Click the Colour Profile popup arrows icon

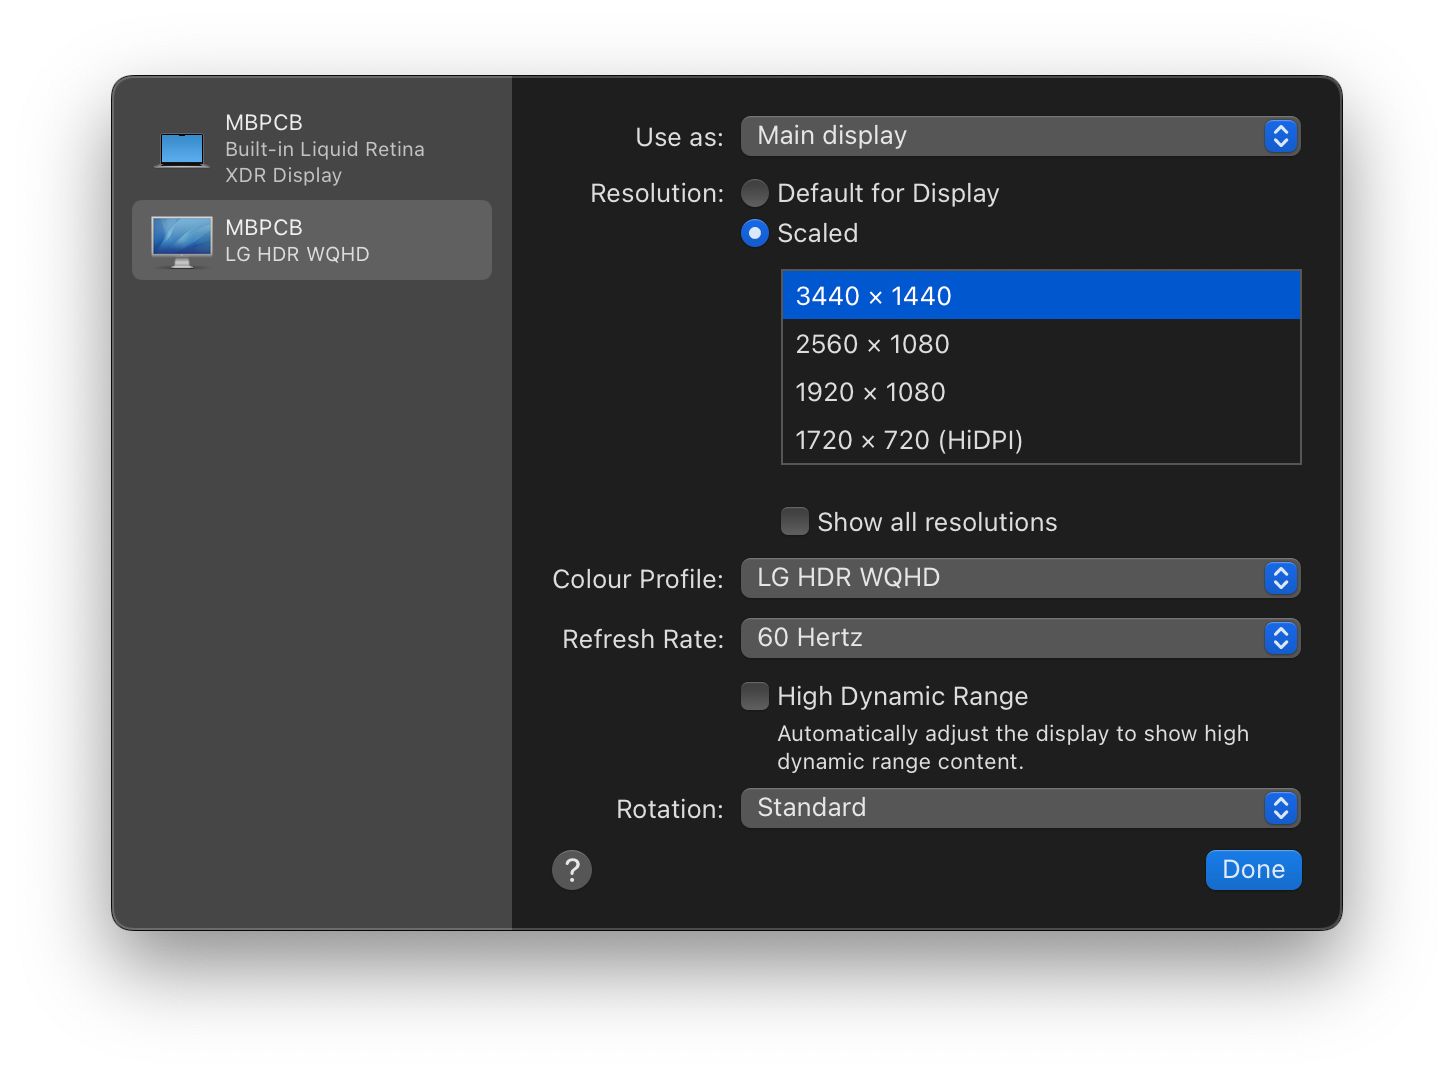[1281, 578]
